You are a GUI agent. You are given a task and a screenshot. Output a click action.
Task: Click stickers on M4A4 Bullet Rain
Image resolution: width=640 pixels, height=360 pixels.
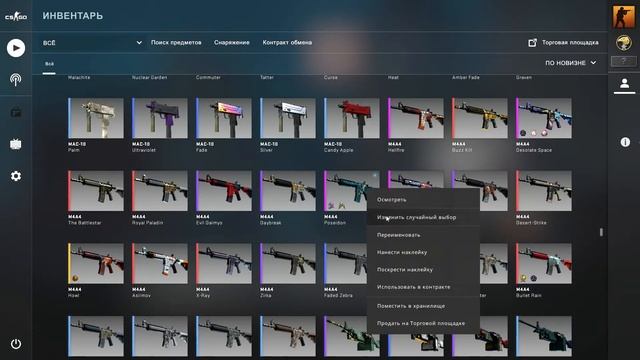click(x=528, y=278)
